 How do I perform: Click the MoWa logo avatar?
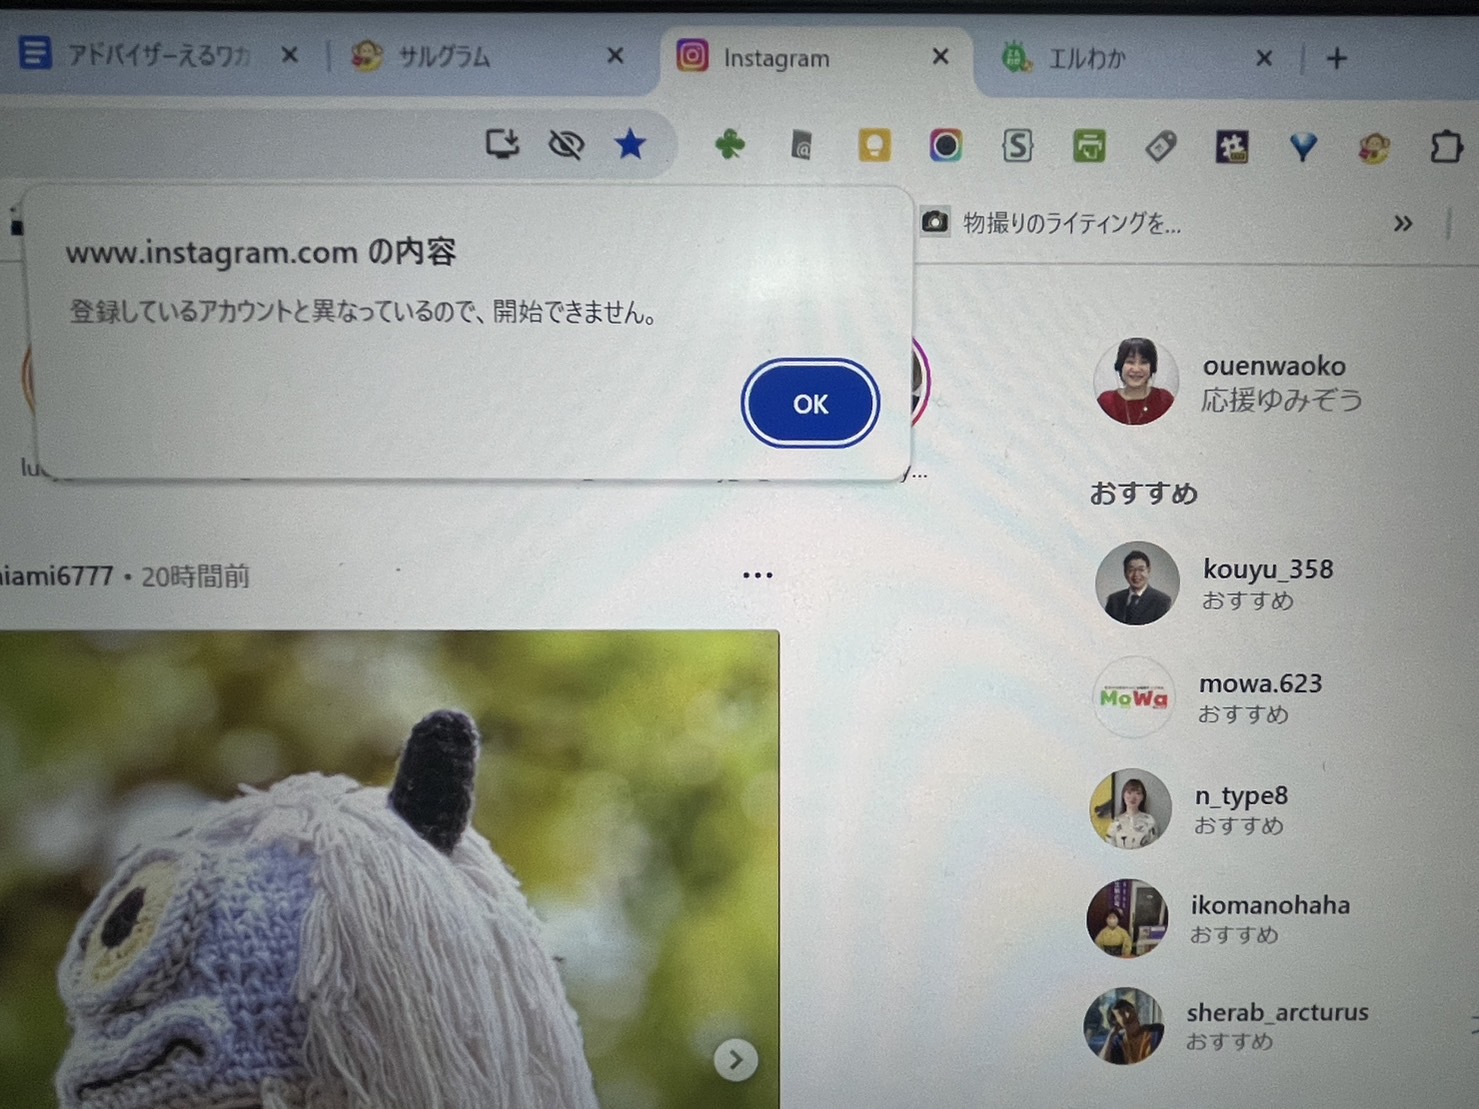1133,697
